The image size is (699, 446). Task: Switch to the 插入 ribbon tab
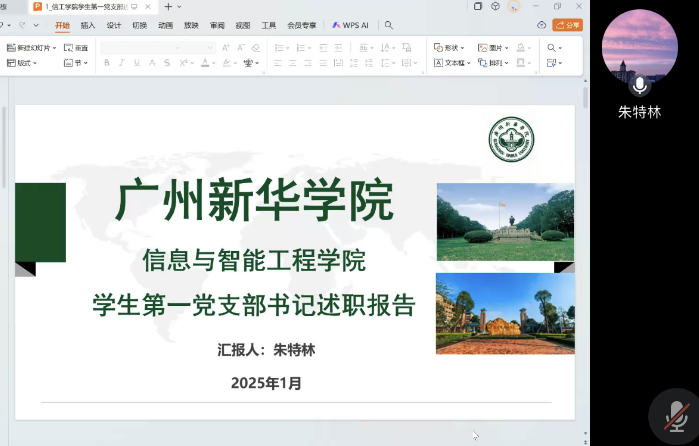88,25
